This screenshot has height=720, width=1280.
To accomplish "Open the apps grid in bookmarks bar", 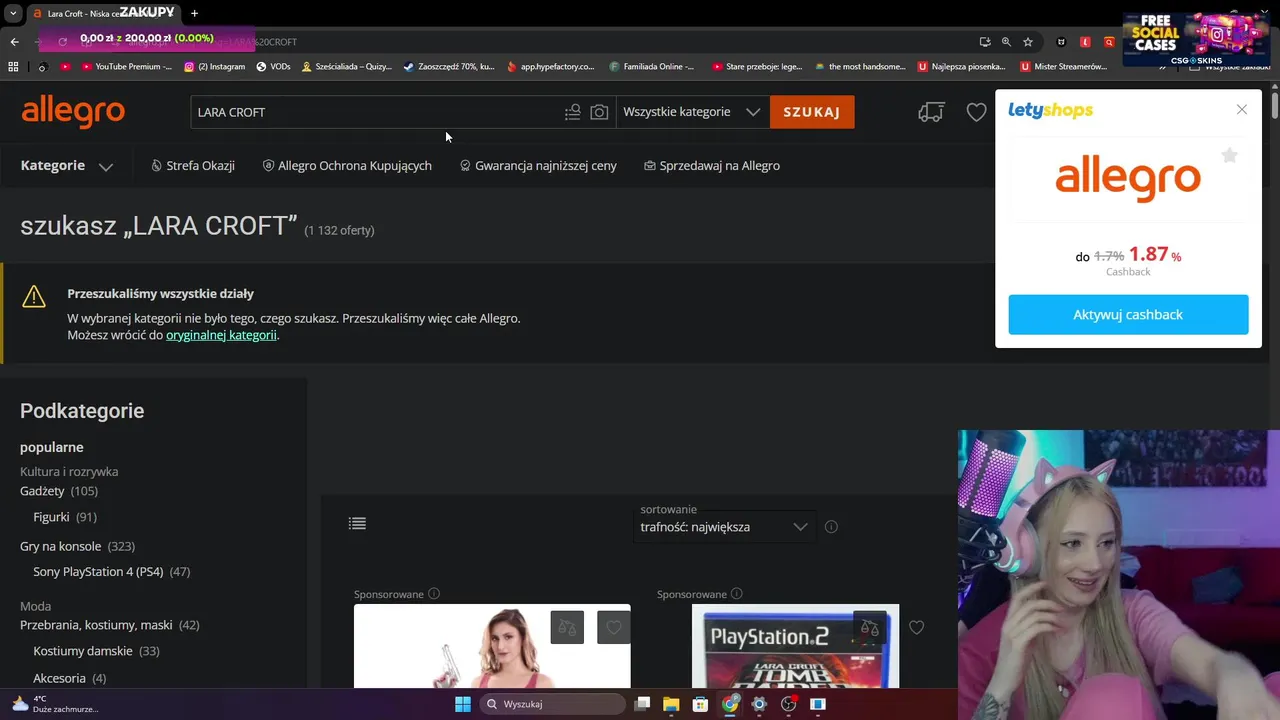I will (13, 66).
